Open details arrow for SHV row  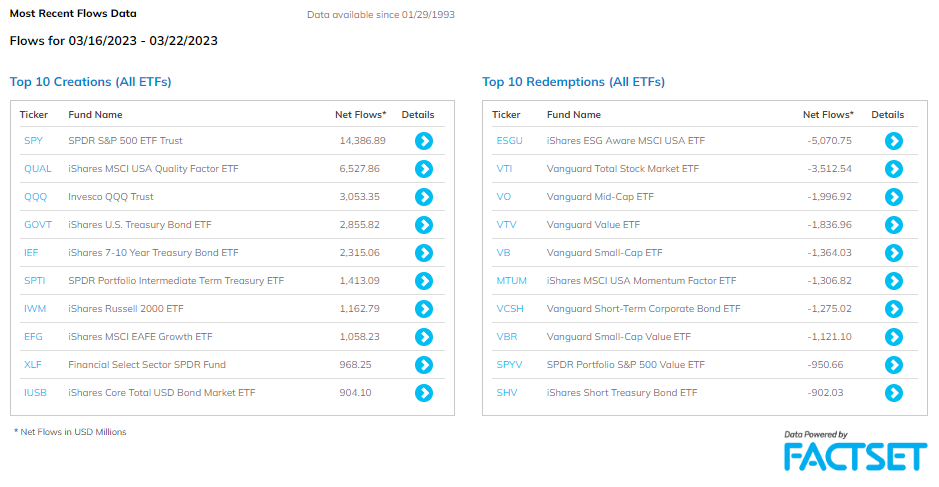pyautogui.click(x=894, y=393)
